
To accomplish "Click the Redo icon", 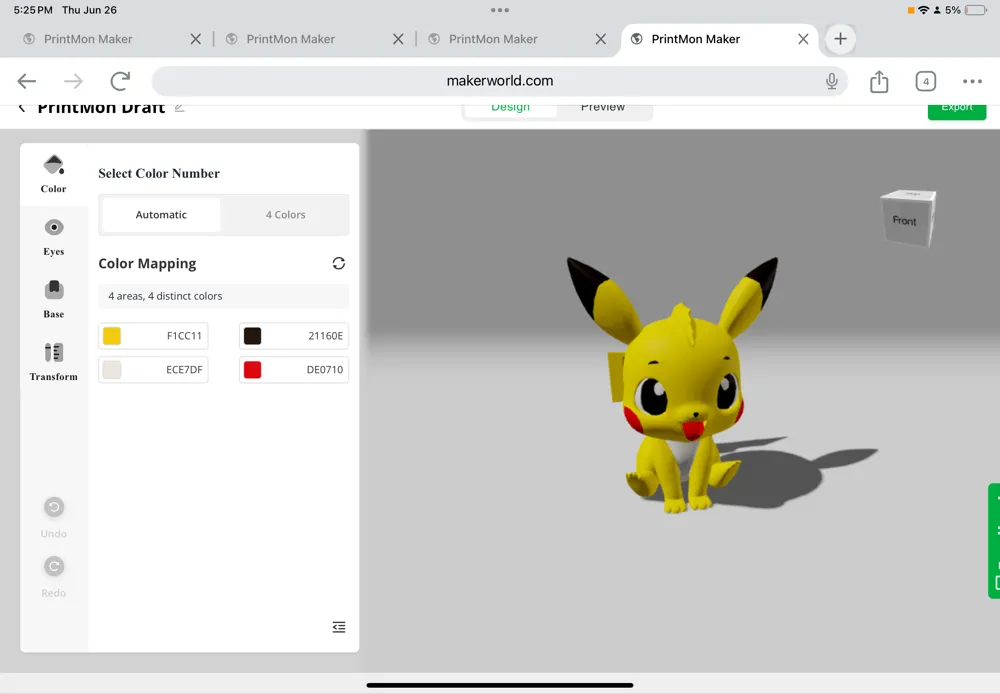I will pos(54,566).
